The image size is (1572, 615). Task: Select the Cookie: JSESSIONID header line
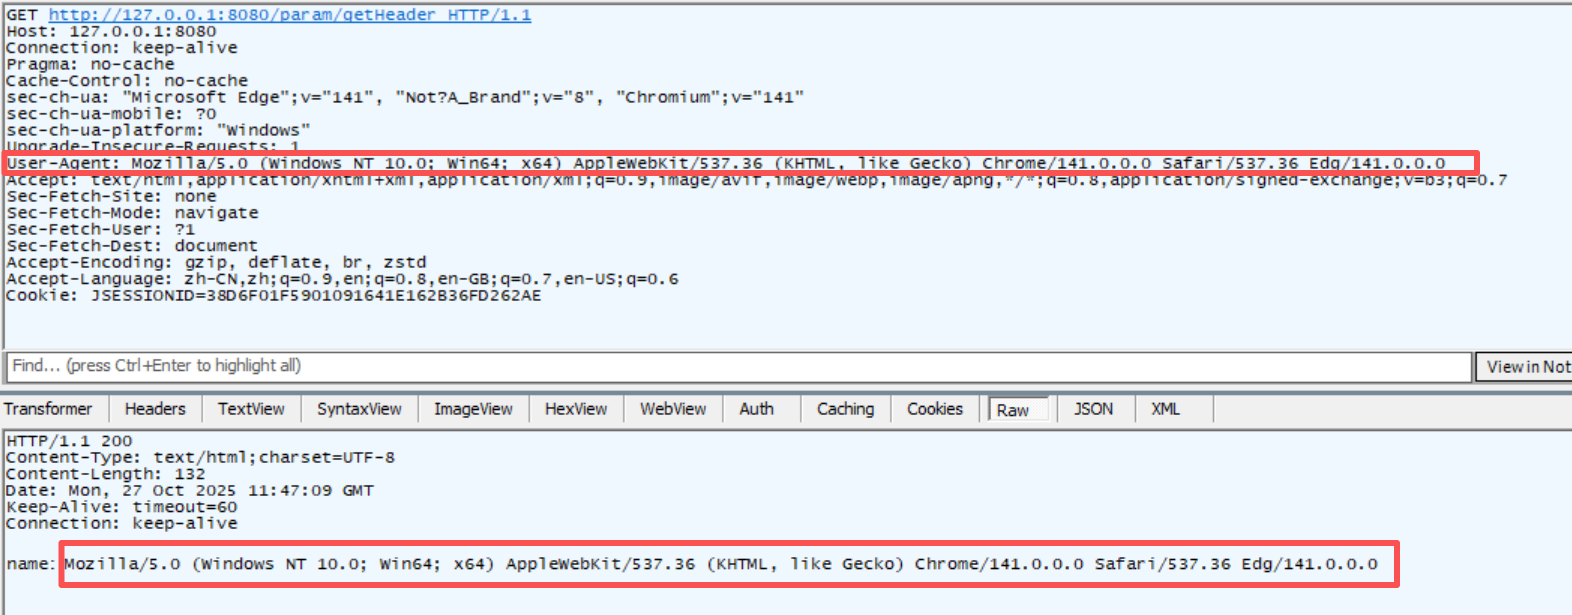[274, 295]
